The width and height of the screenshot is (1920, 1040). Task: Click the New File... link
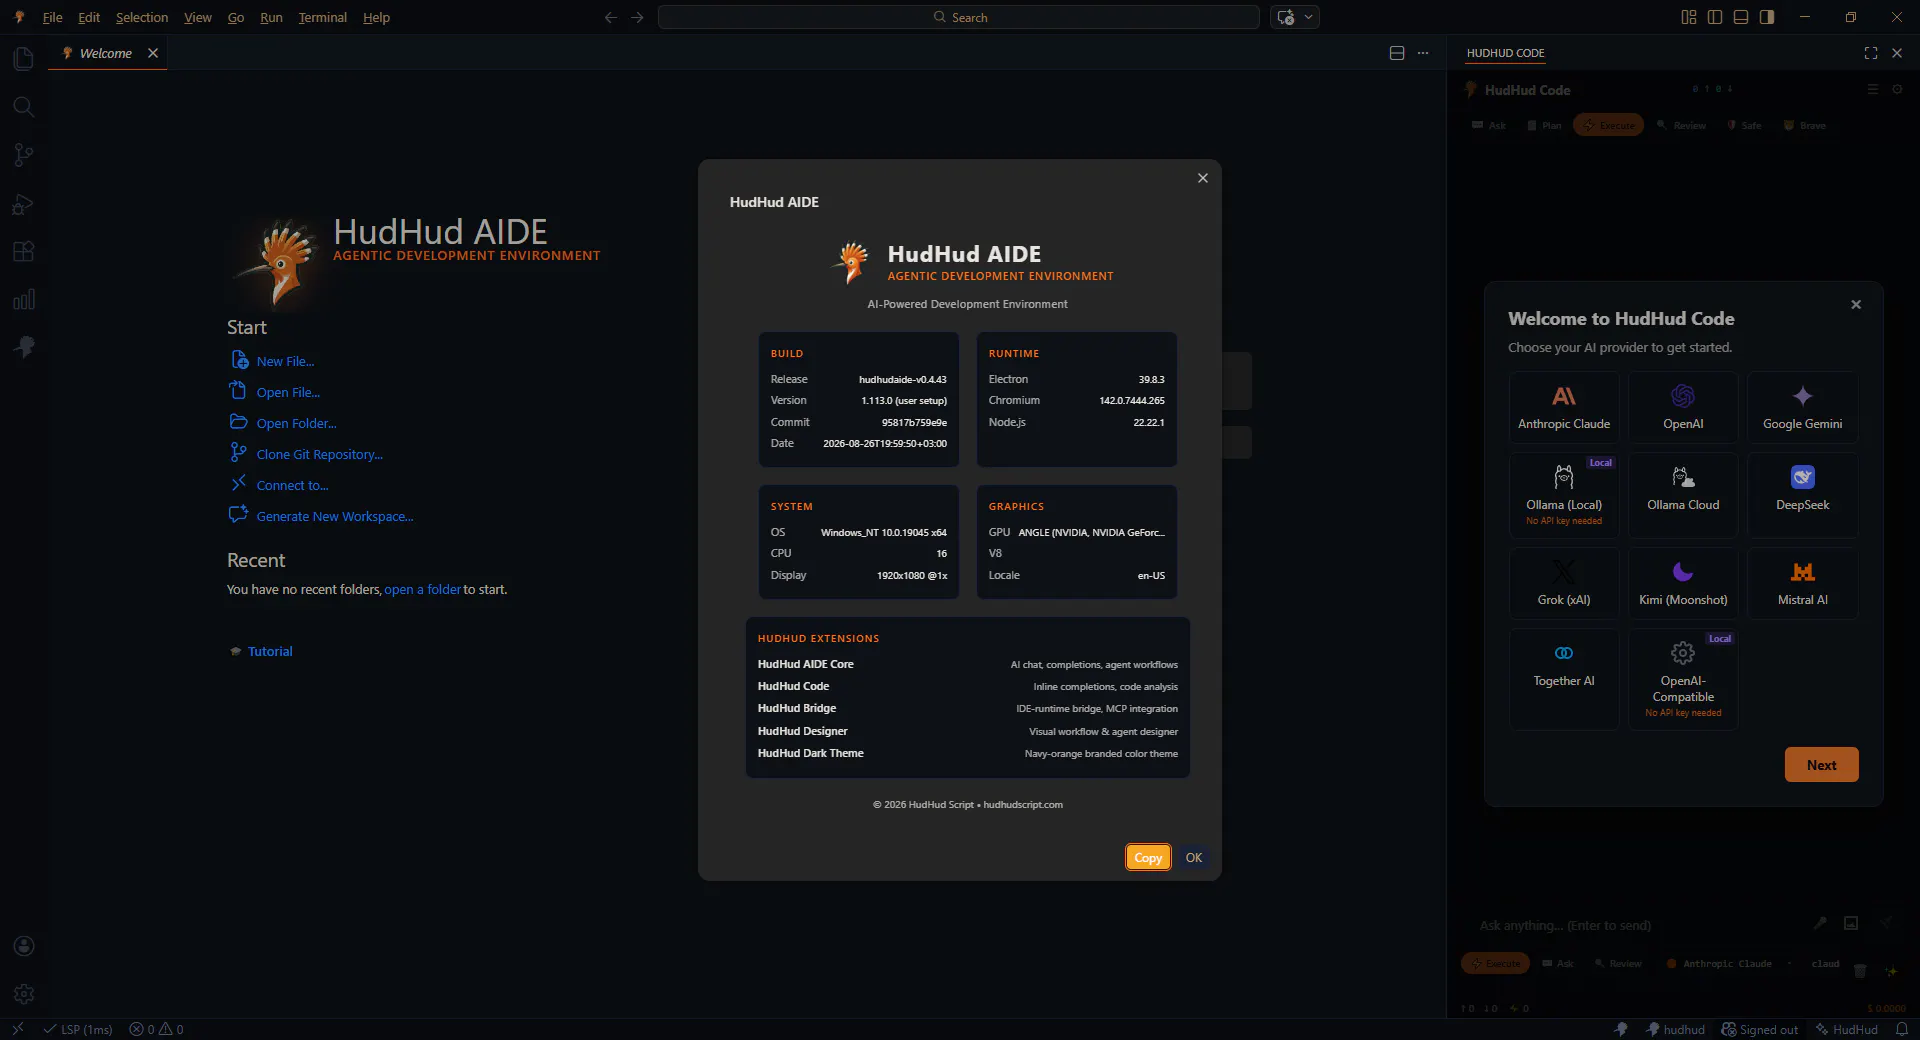285,361
